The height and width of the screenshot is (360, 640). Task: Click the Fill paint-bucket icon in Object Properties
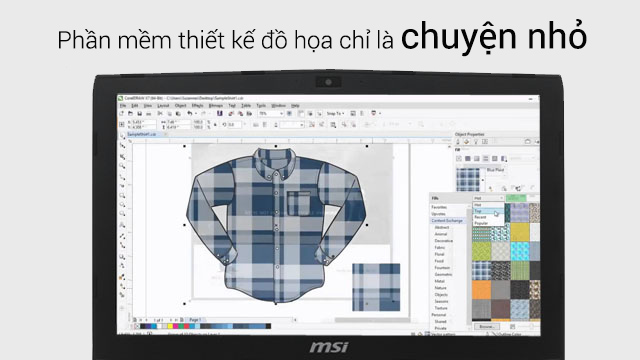[467, 142]
